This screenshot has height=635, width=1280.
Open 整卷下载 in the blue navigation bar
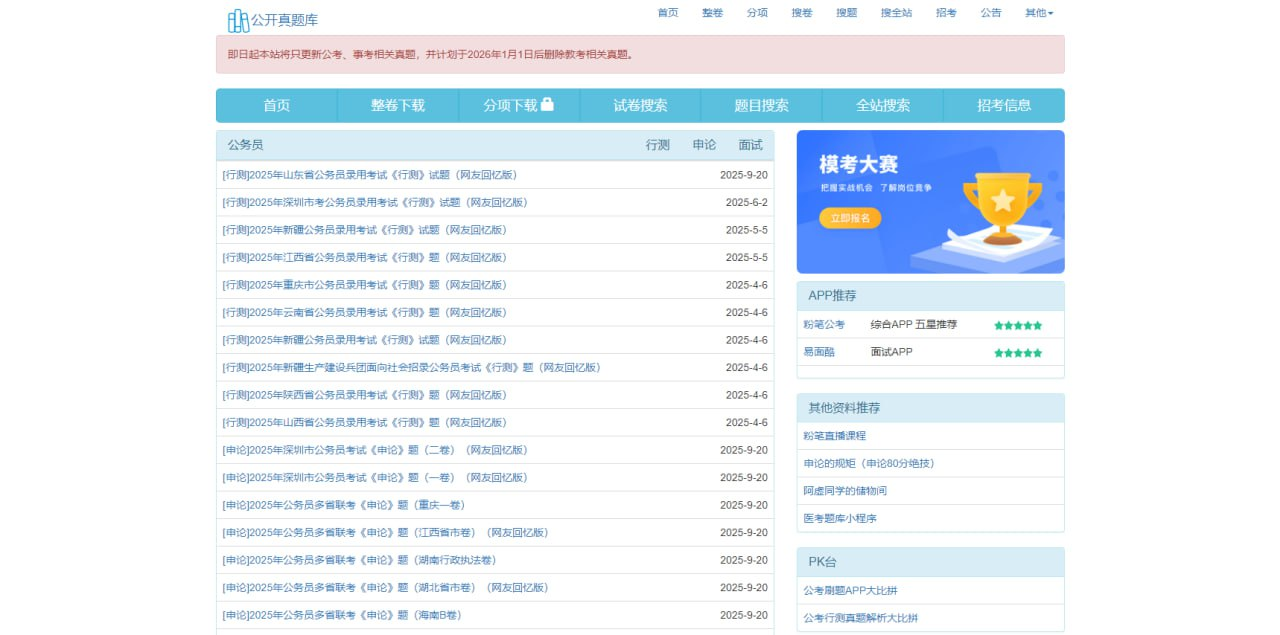(398, 105)
